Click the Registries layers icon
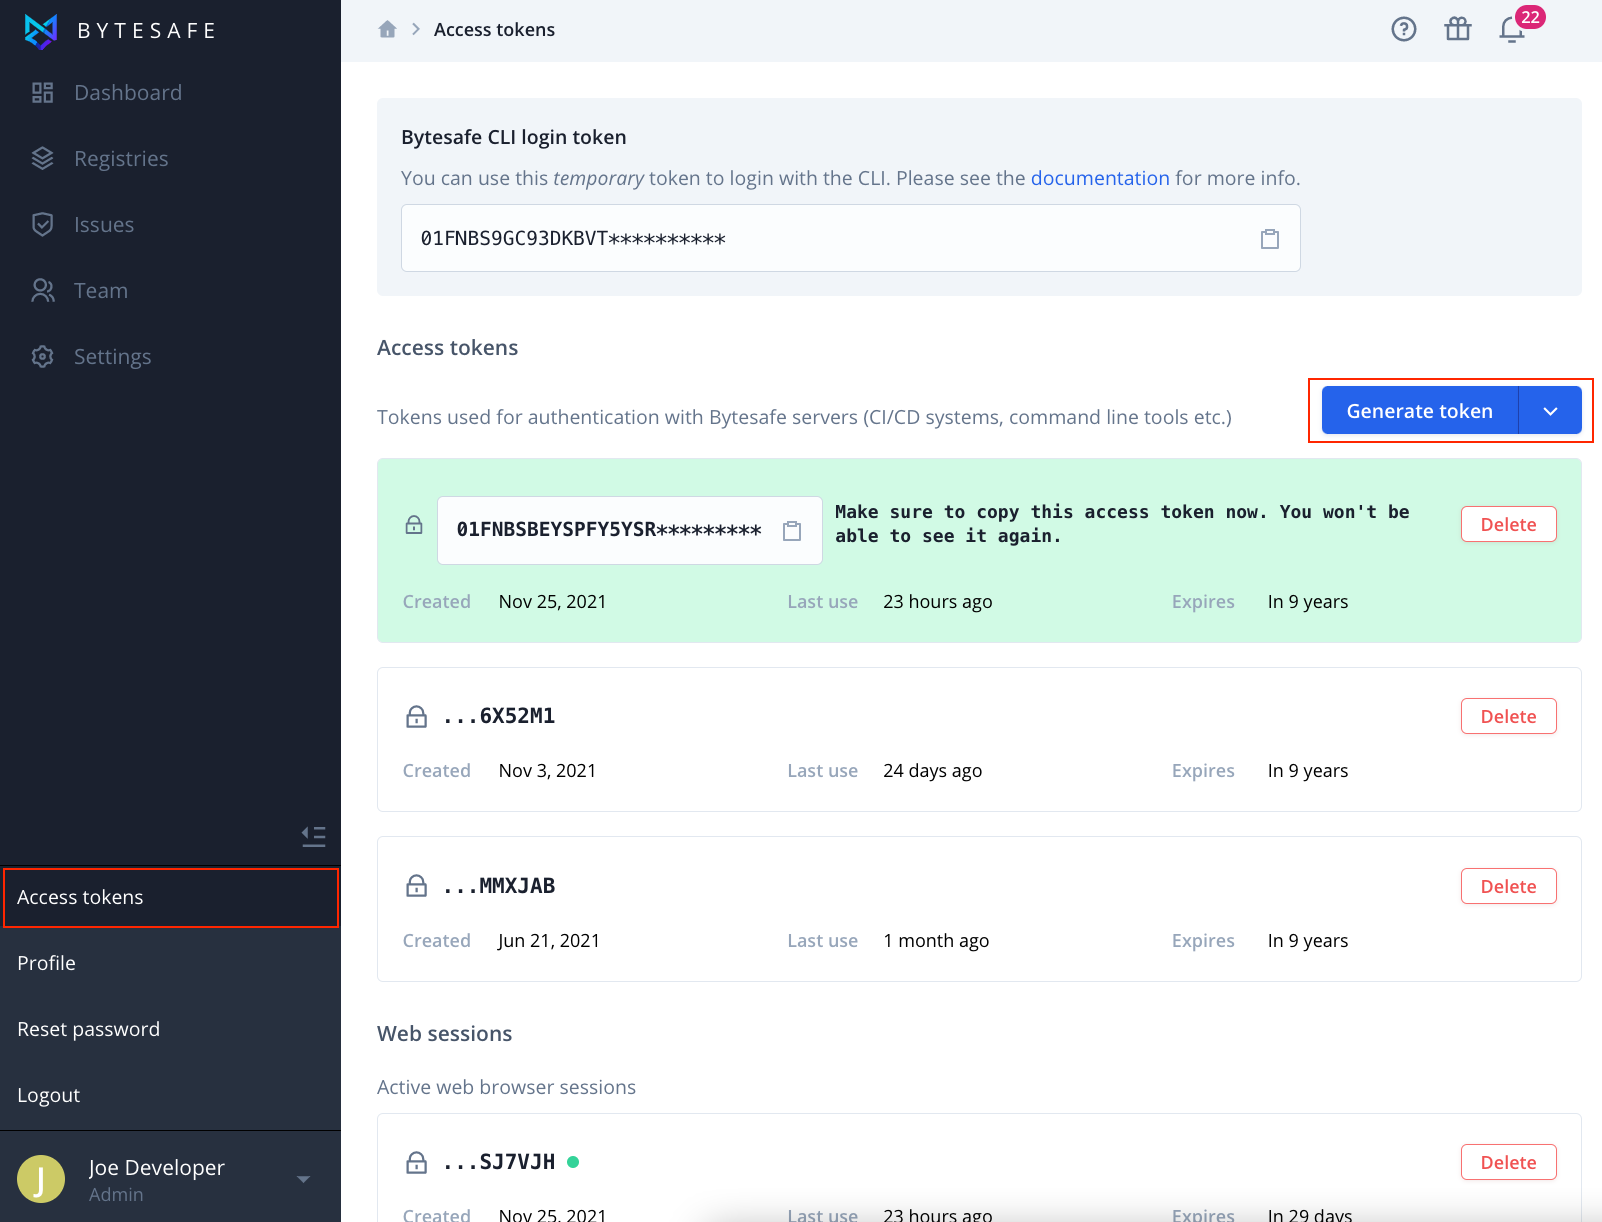Image resolution: width=1602 pixels, height=1222 pixels. [x=42, y=158]
